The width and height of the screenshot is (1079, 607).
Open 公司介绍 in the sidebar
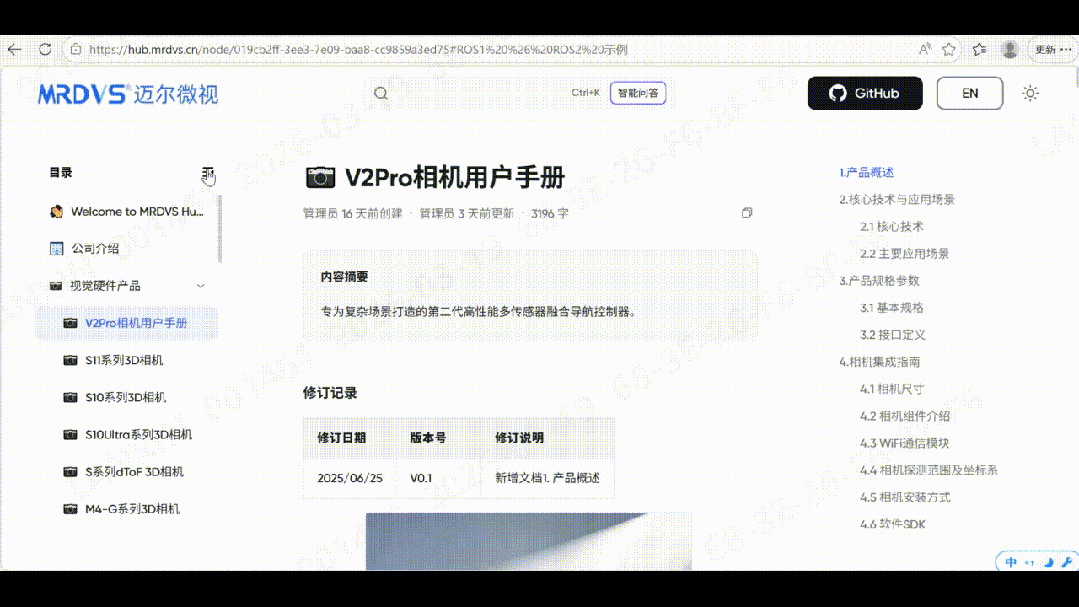(x=95, y=248)
